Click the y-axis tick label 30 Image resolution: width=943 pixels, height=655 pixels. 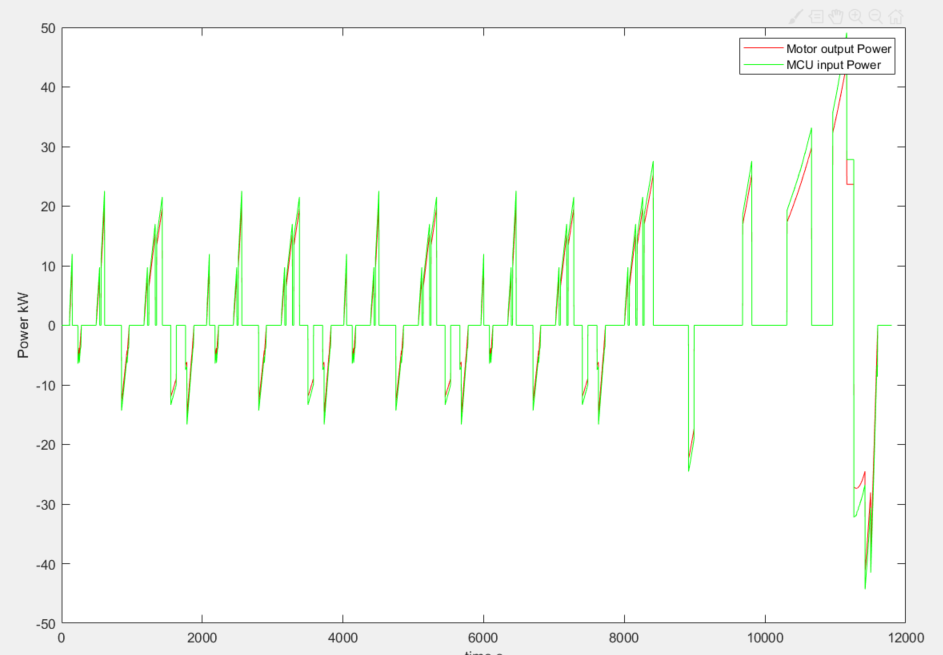[x=48, y=147]
